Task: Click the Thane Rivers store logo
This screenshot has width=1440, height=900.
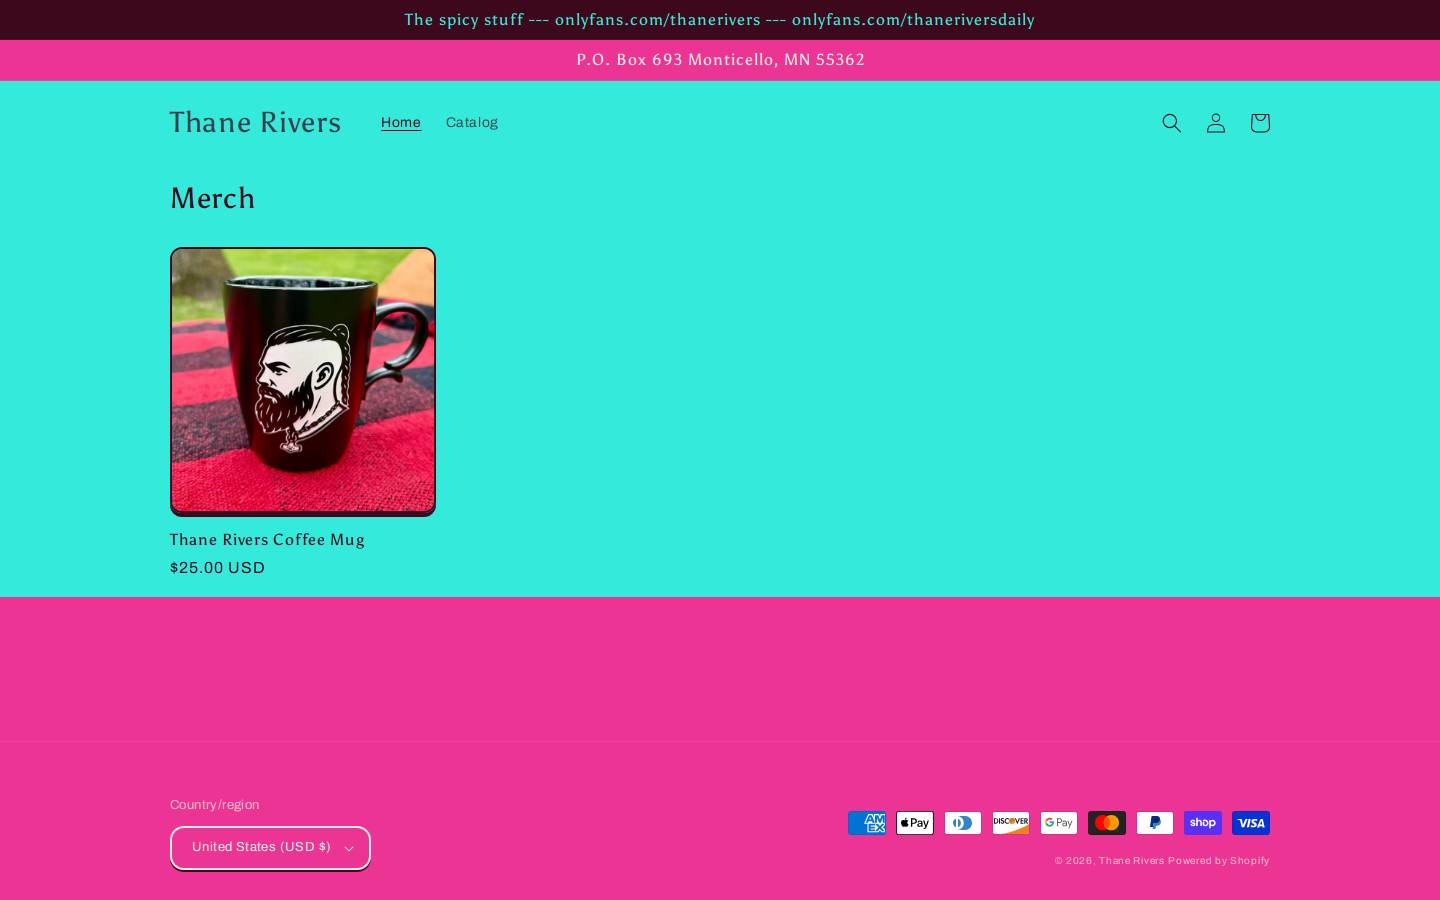Action: (255, 122)
